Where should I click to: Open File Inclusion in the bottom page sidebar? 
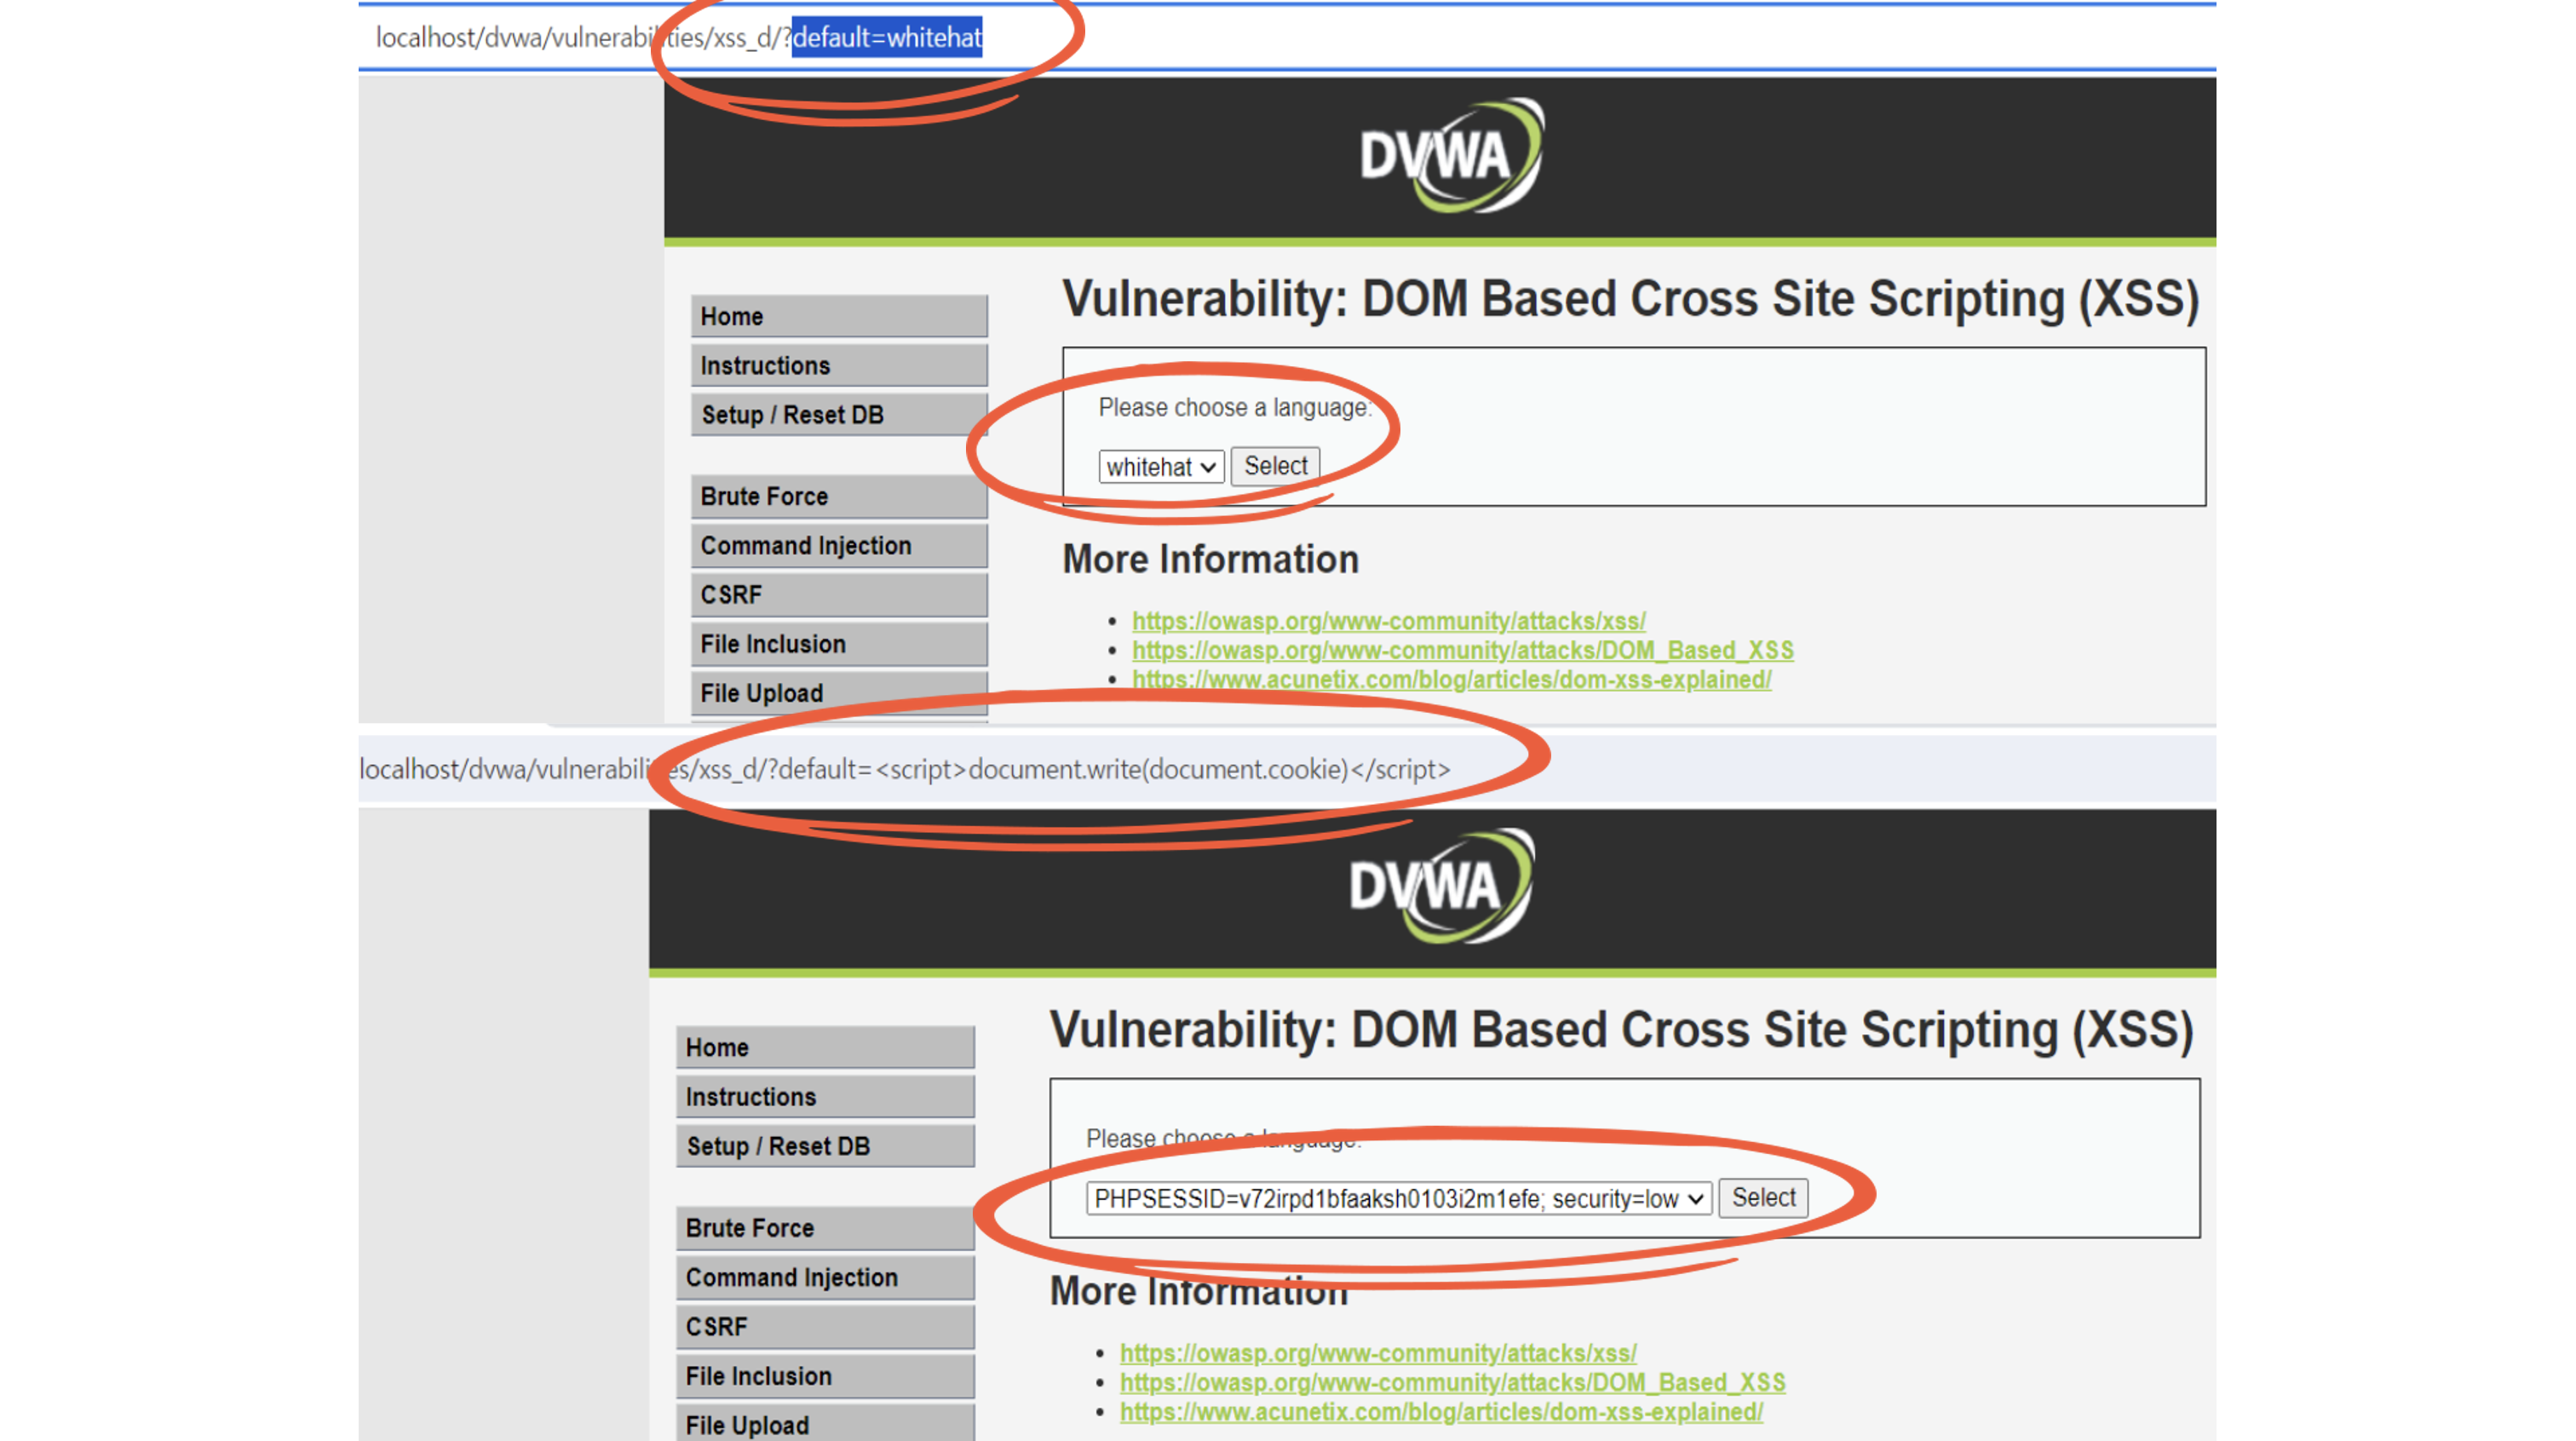825,1376
